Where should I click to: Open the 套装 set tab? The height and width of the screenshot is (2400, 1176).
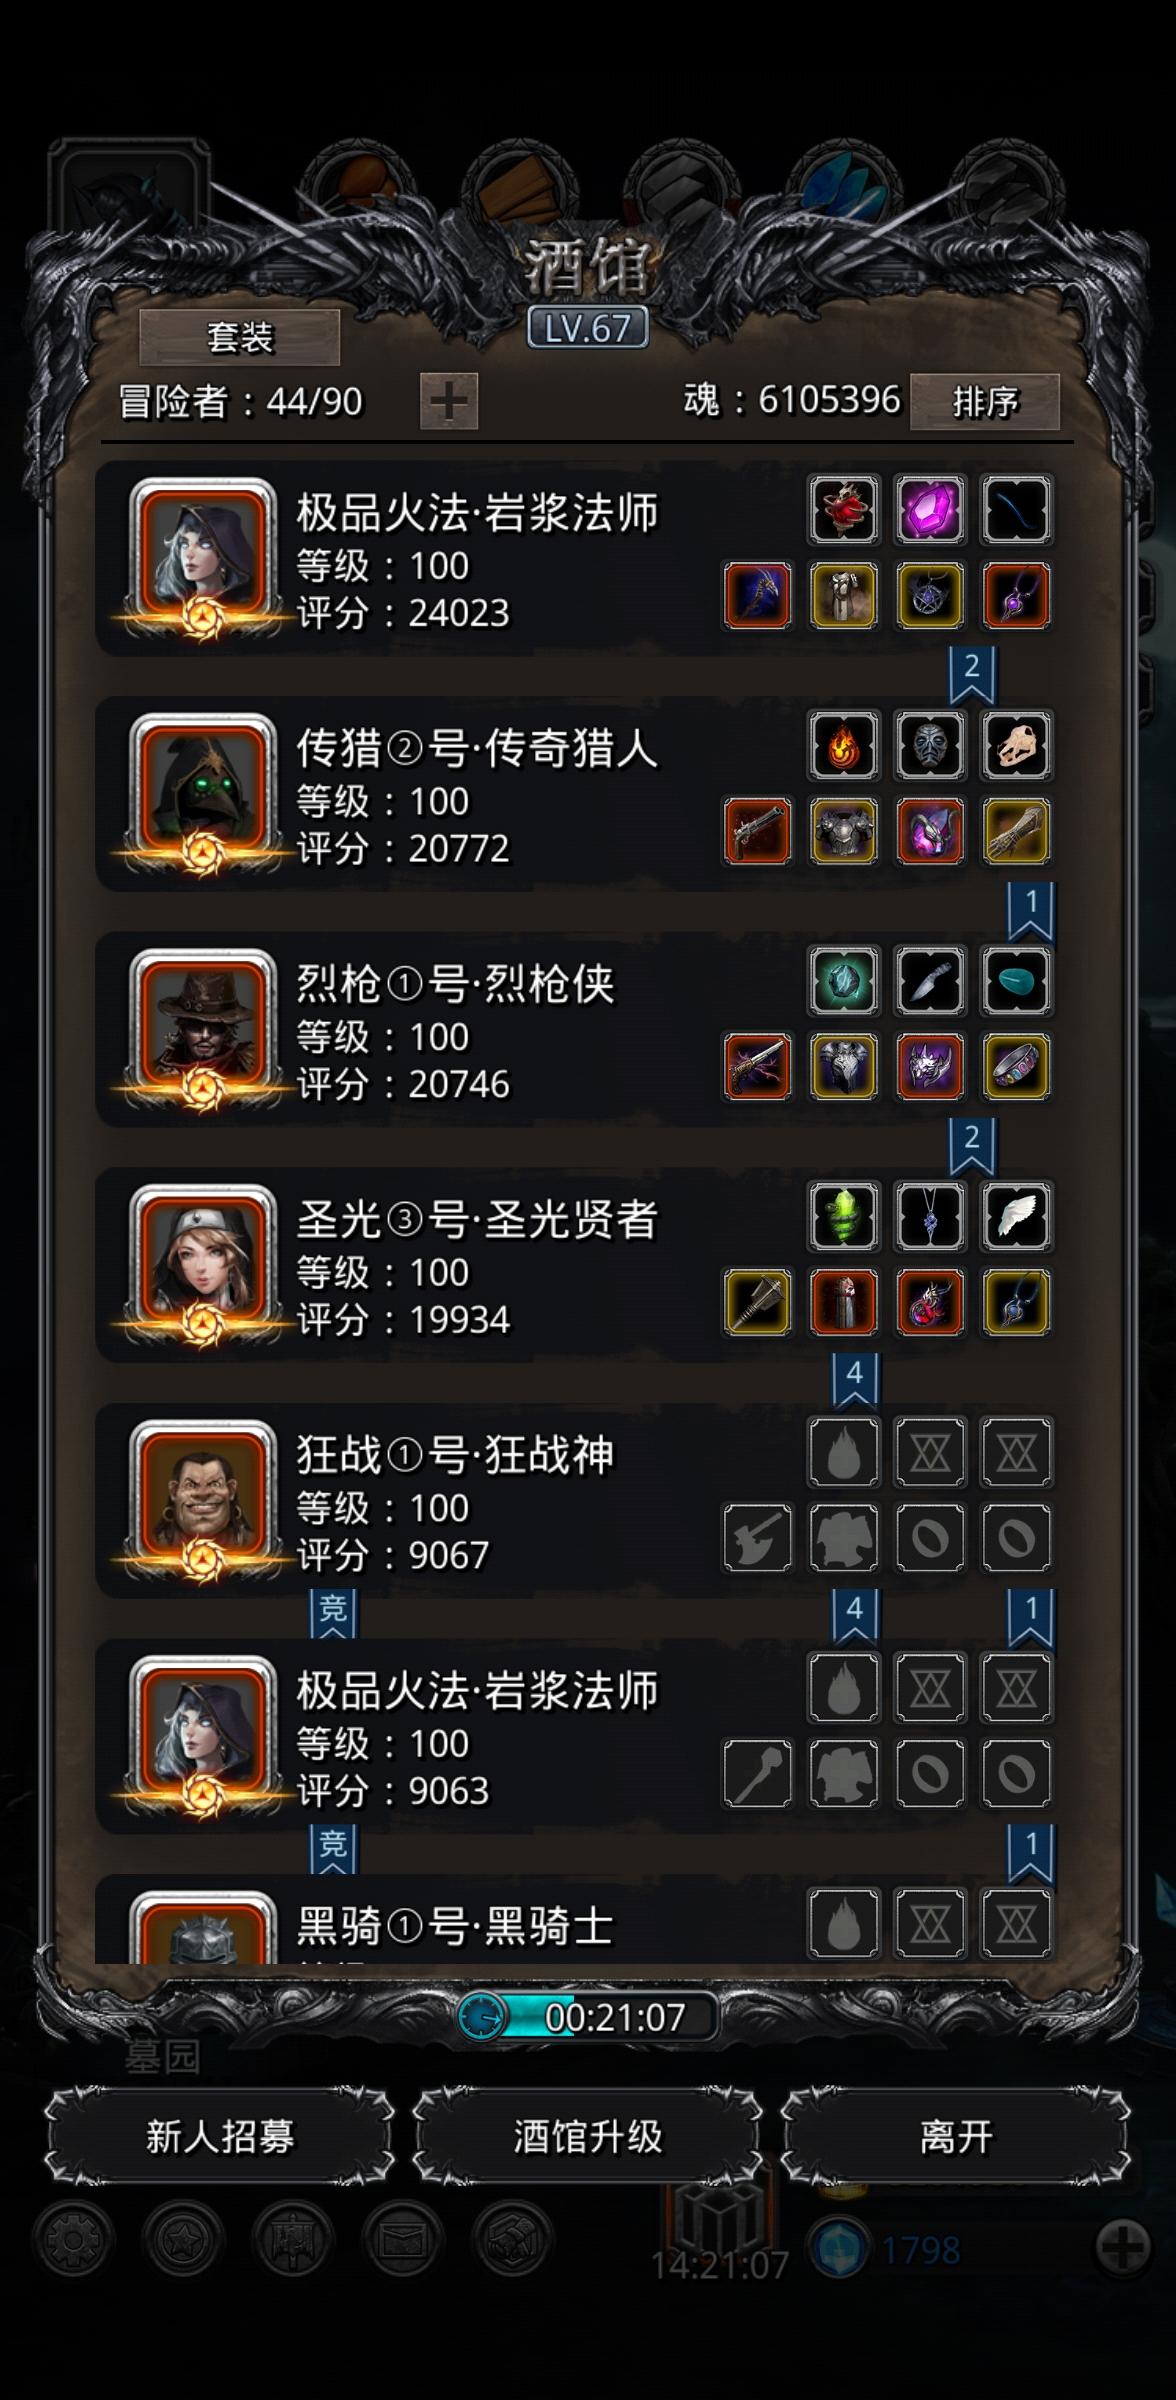click(x=240, y=337)
